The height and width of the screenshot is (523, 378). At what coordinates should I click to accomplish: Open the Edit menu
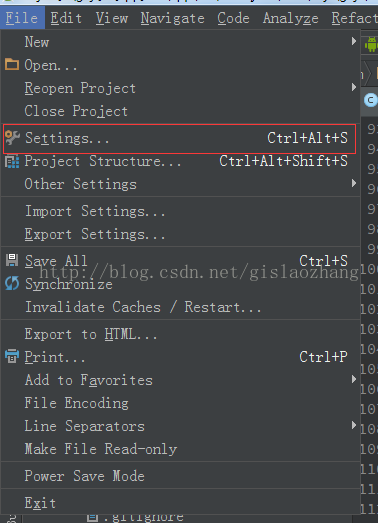pyautogui.click(x=66, y=18)
